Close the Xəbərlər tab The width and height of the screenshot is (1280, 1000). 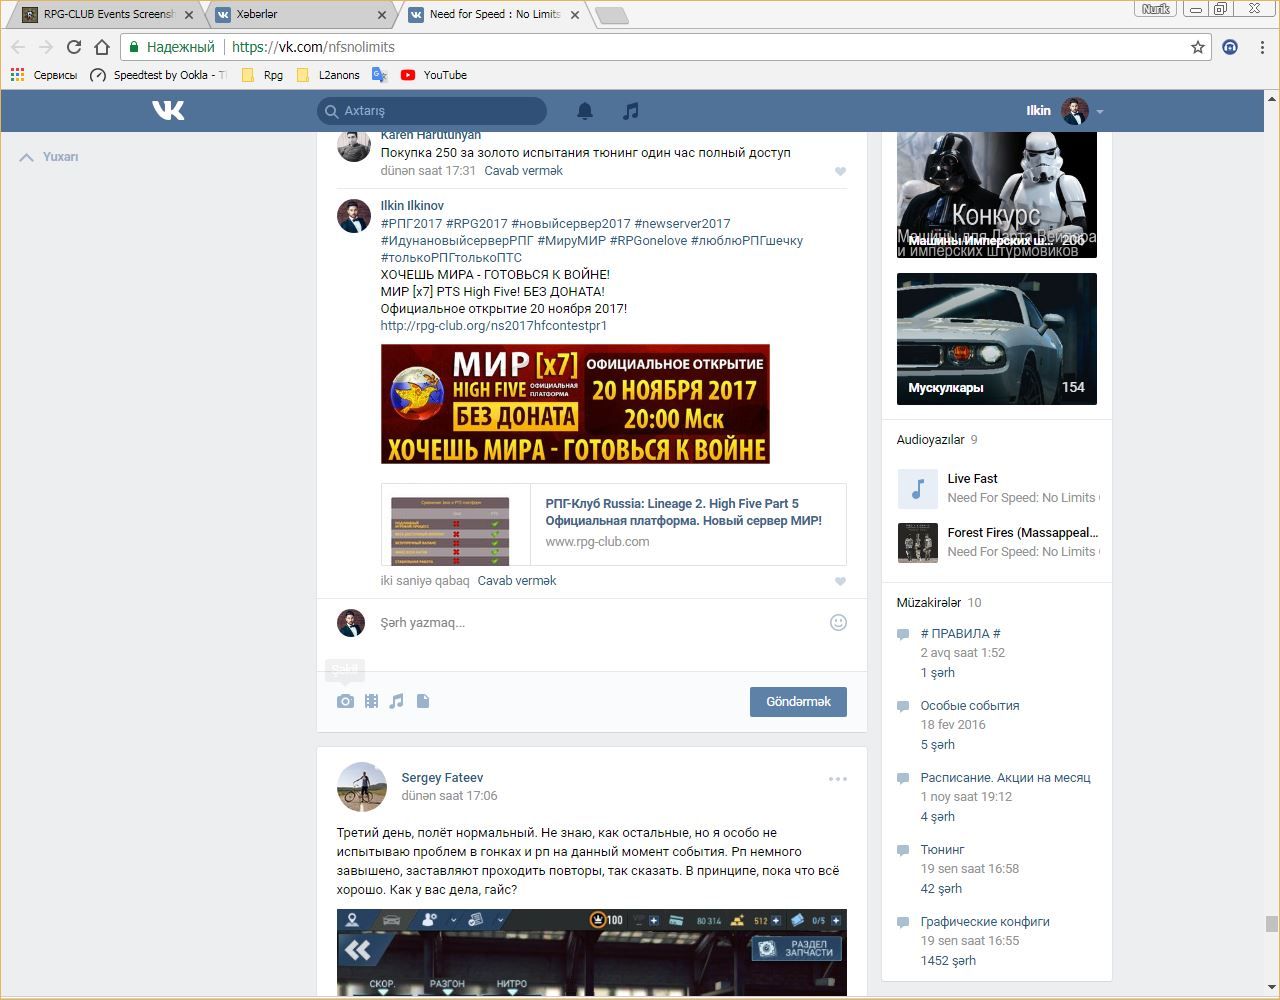point(382,15)
